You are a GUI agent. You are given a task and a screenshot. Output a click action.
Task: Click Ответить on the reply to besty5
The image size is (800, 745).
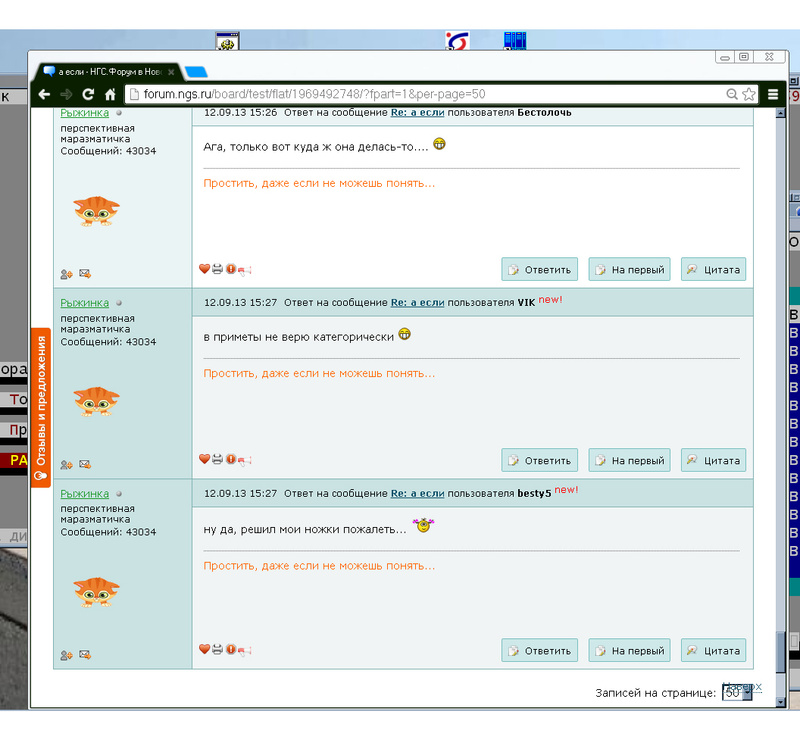click(x=539, y=651)
